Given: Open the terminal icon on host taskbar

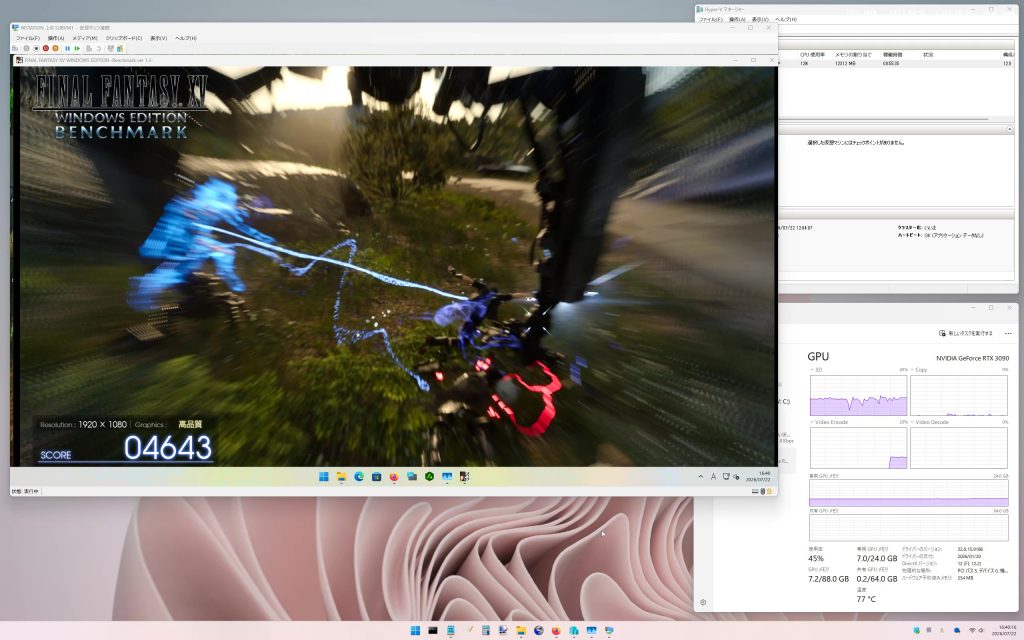Looking at the screenshot, I should pos(432,630).
